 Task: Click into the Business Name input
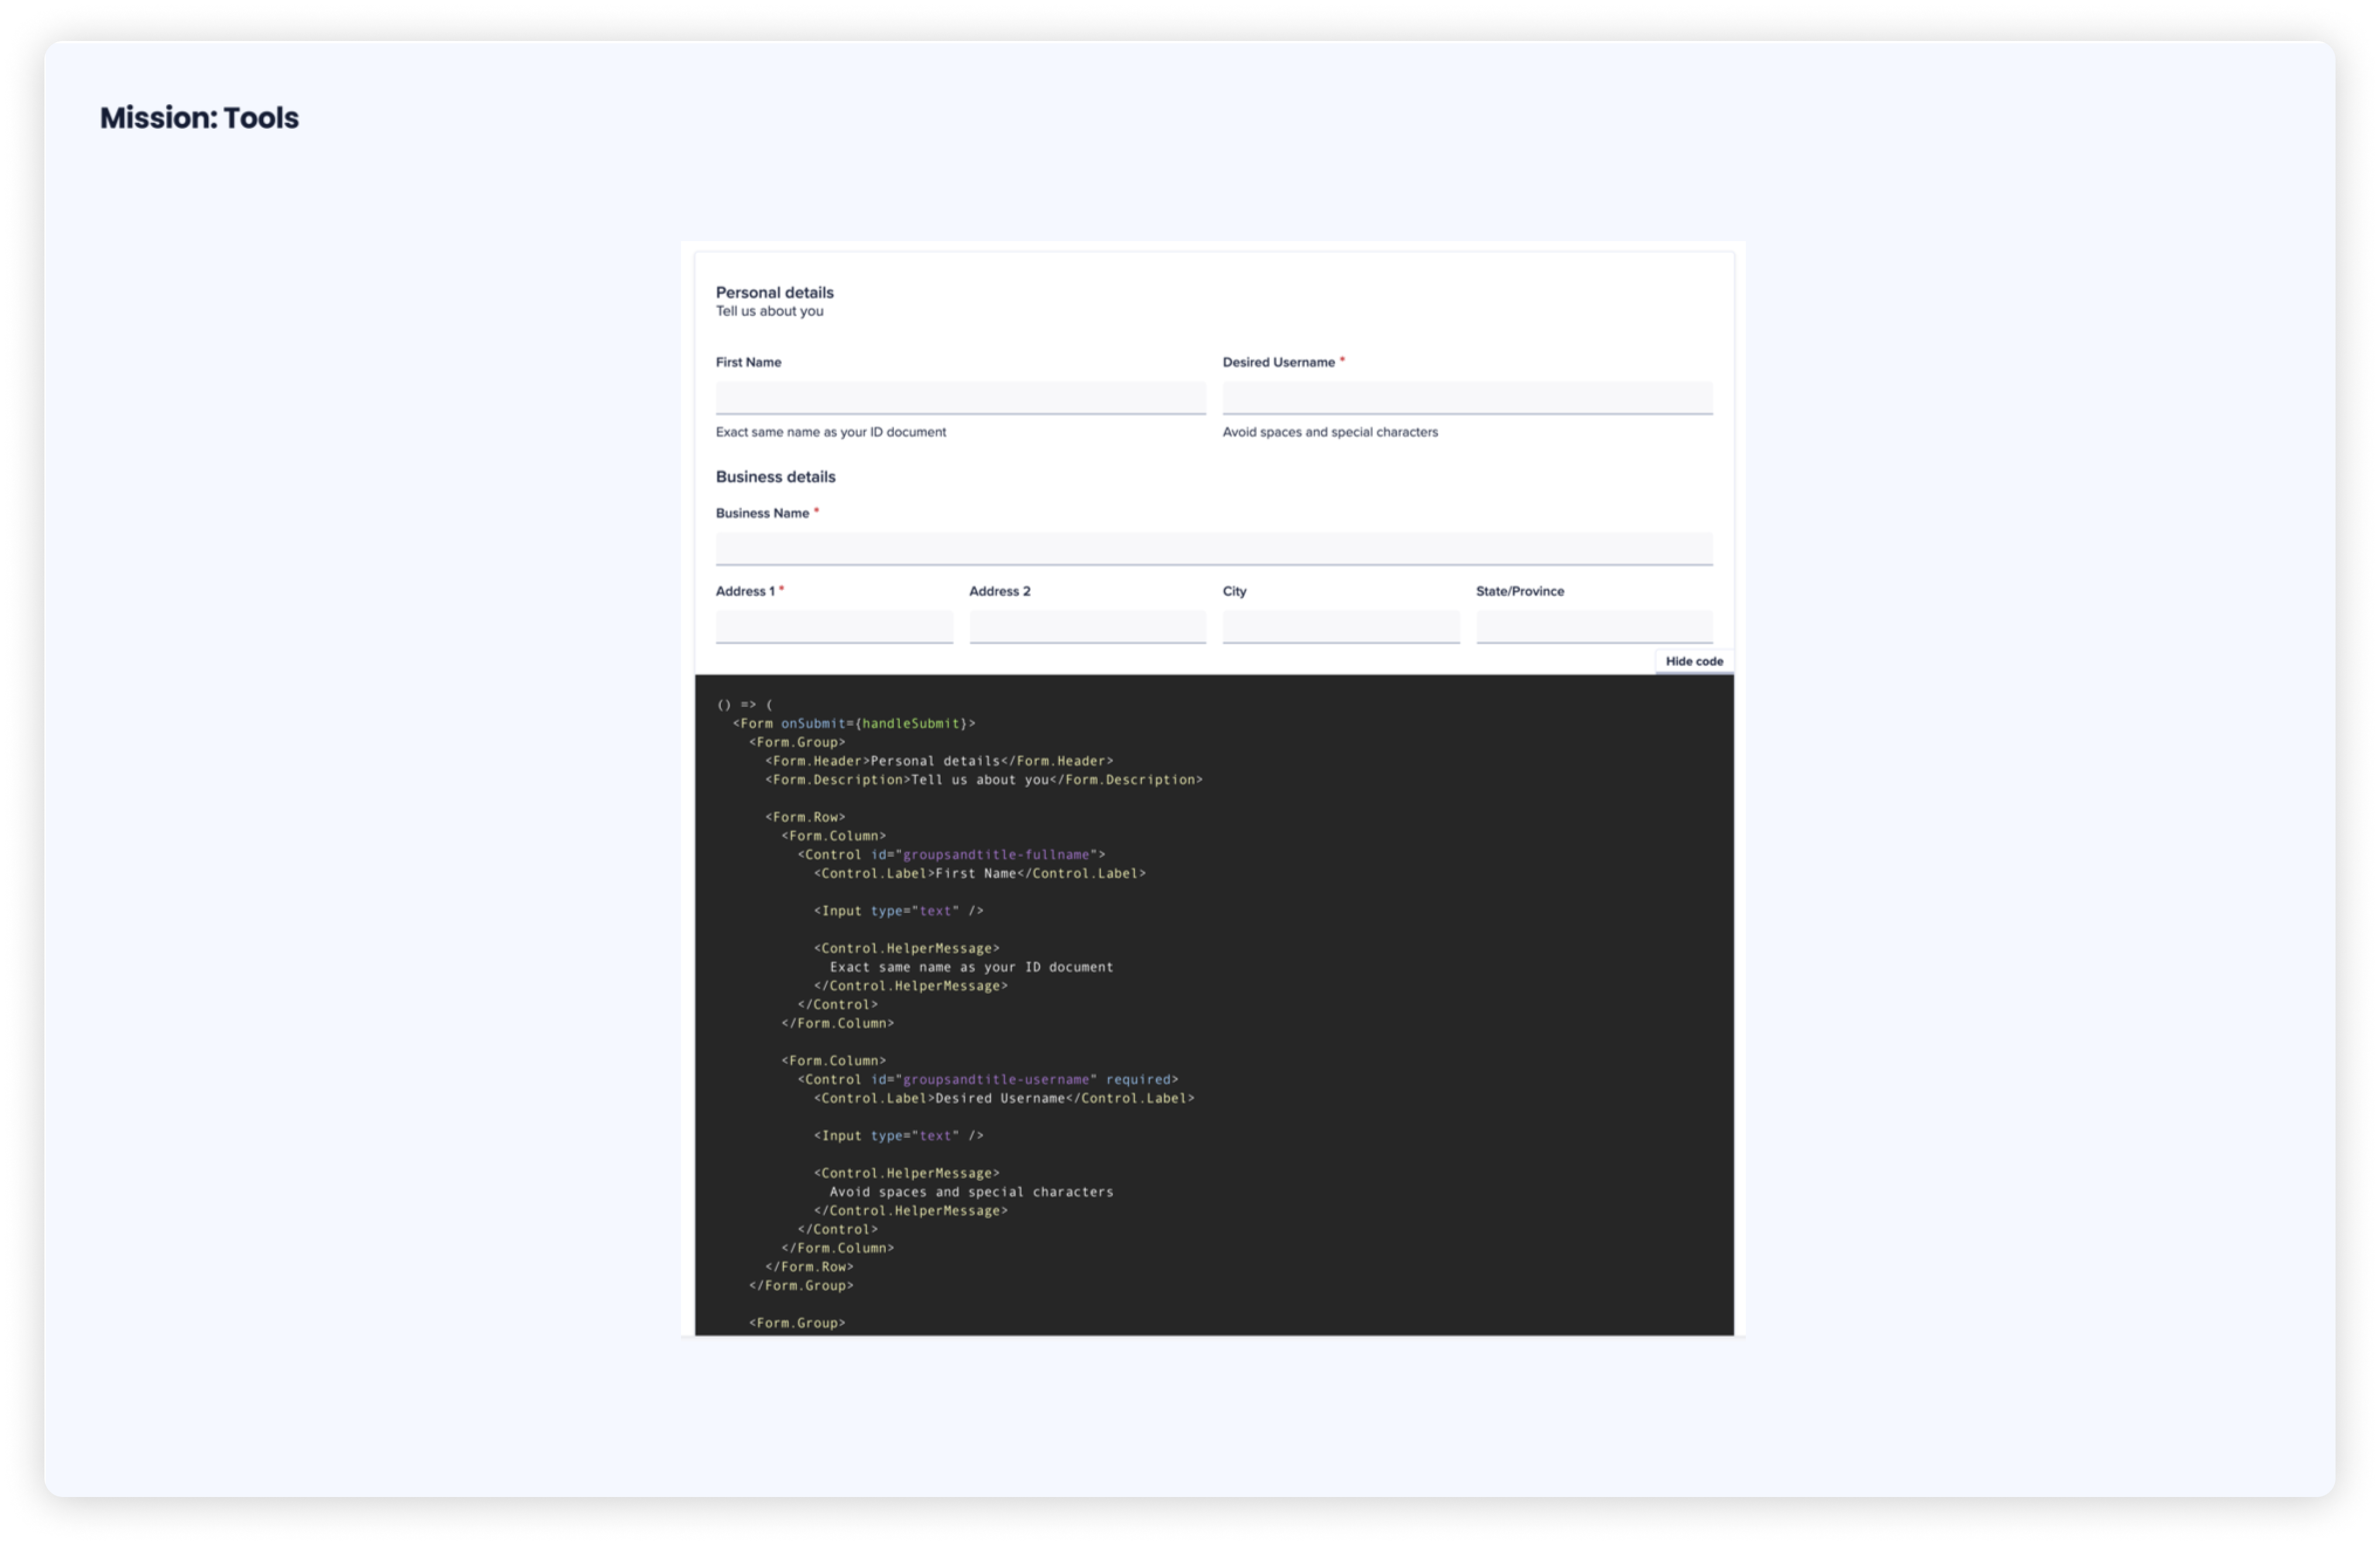pos(1213,548)
